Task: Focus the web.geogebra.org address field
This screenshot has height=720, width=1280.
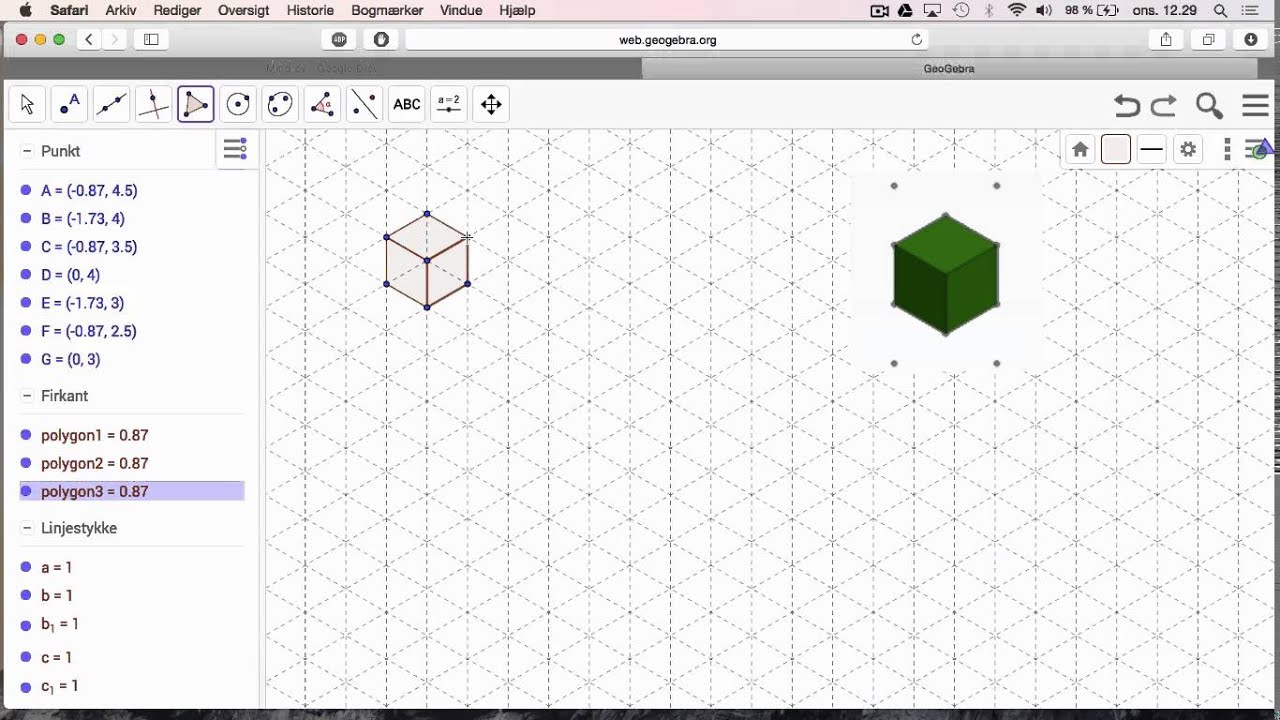Action: (667, 39)
